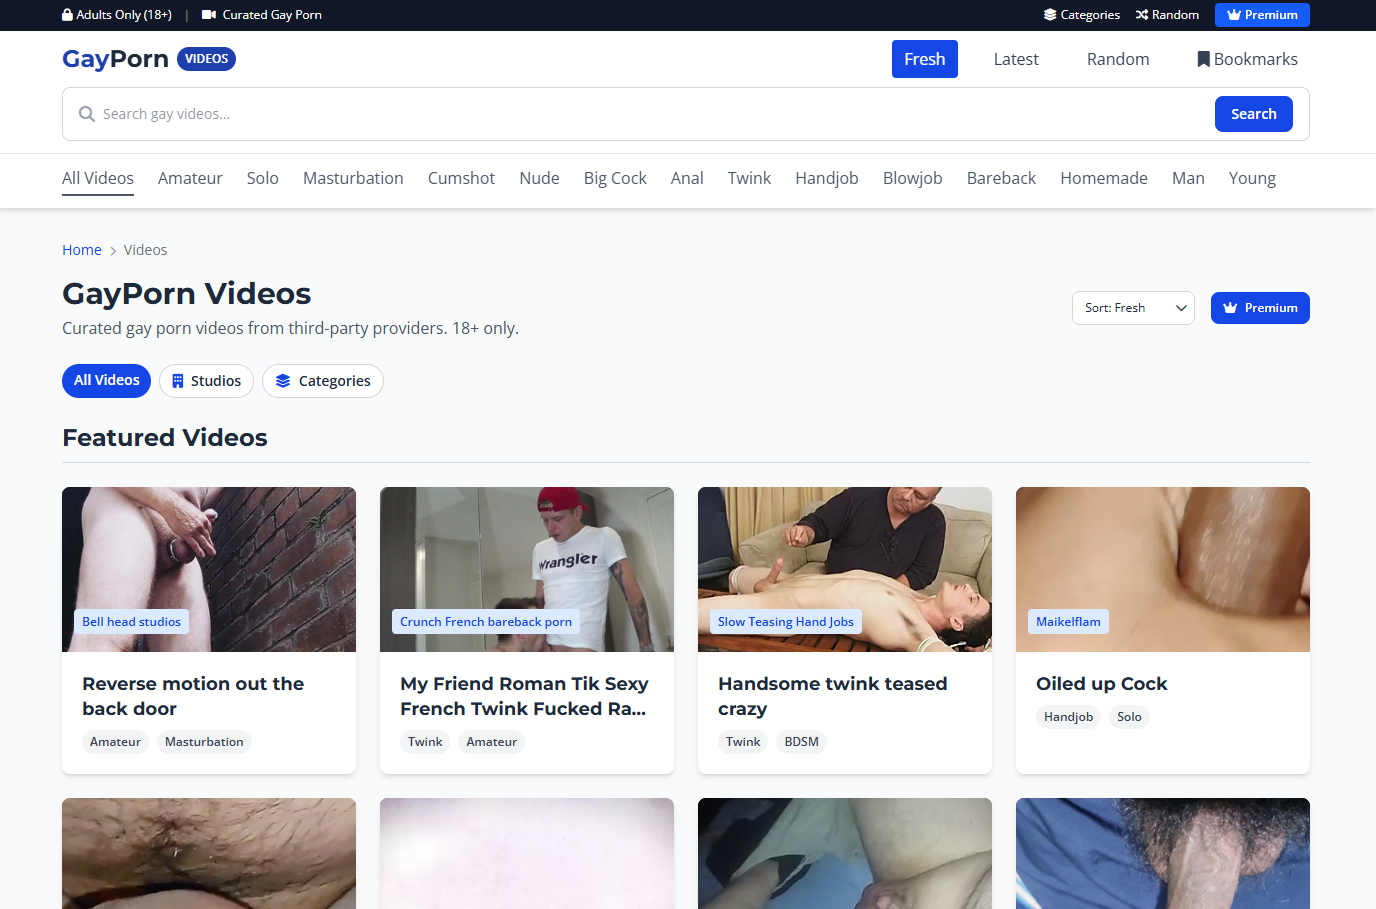
Task: Go to the Home breadcrumb link
Action: pyautogui.click(x=81, y=250)
